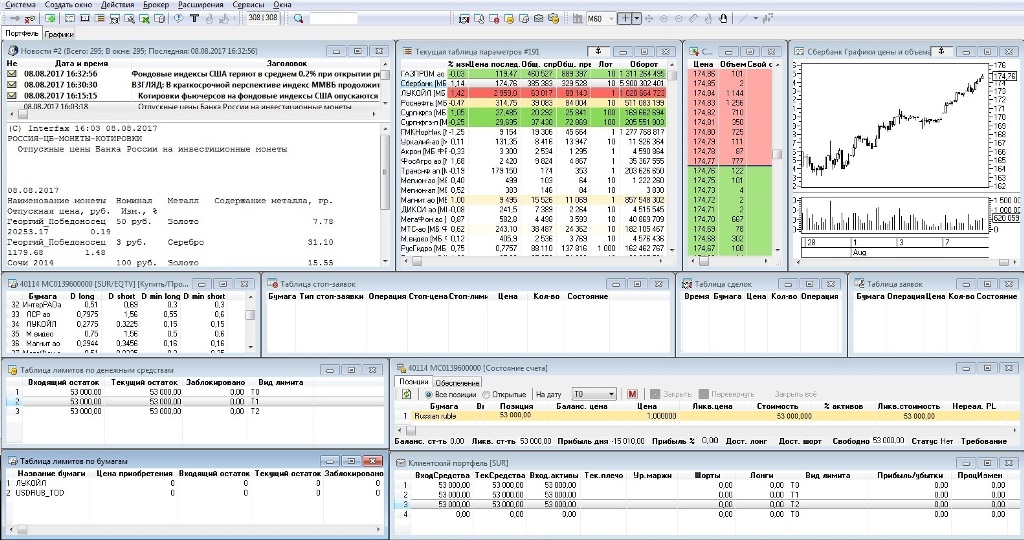
Task: Click the news text vertical scrollbar
Action: (x=385, y=194)
